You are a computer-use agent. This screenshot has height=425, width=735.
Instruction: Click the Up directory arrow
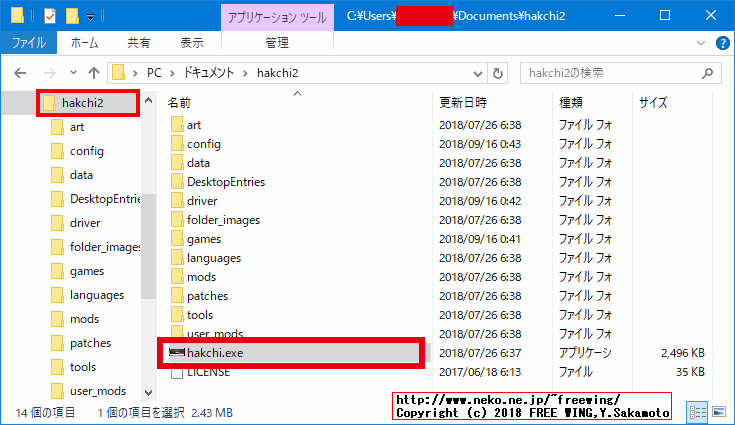pyautogui.click(x=94, y=73)
